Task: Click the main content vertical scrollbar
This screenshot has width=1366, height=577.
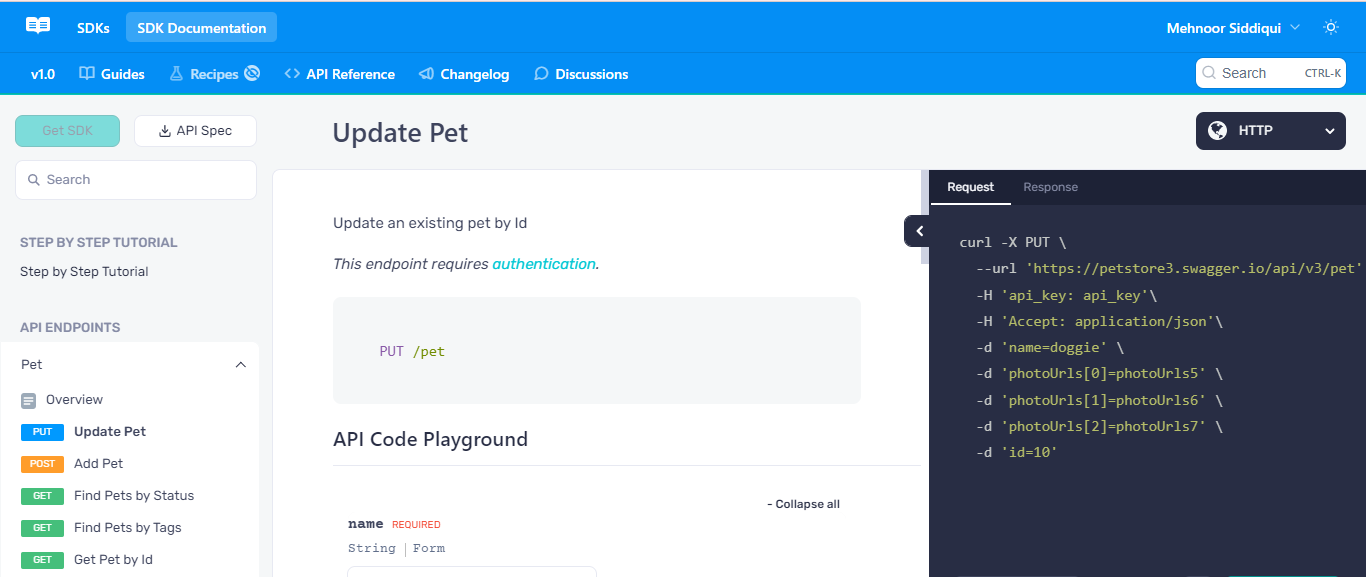Action: coord(924,216)
